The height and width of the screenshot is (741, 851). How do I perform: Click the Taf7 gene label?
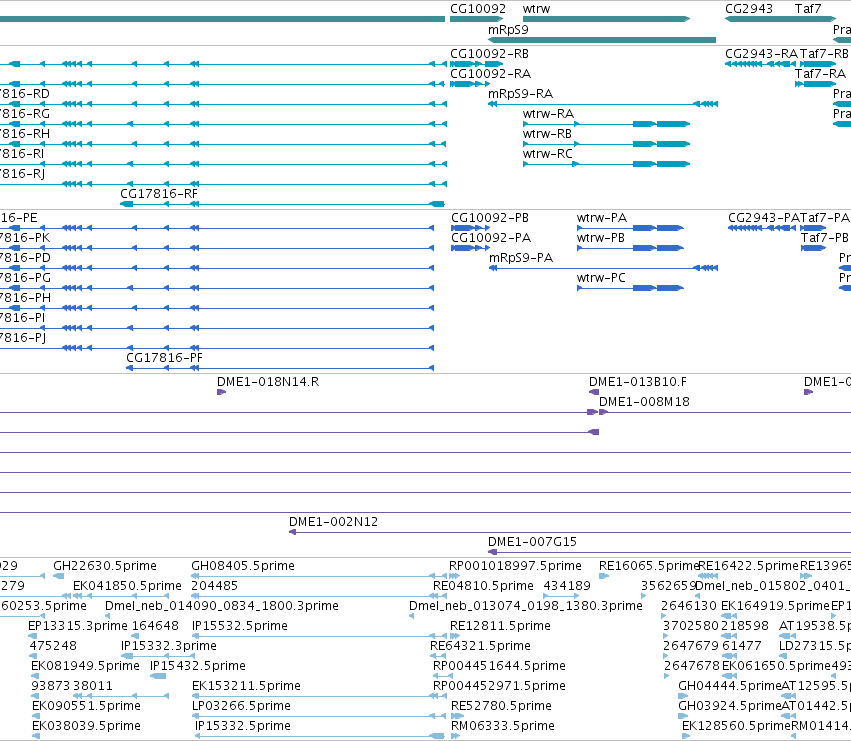[808, 9]
